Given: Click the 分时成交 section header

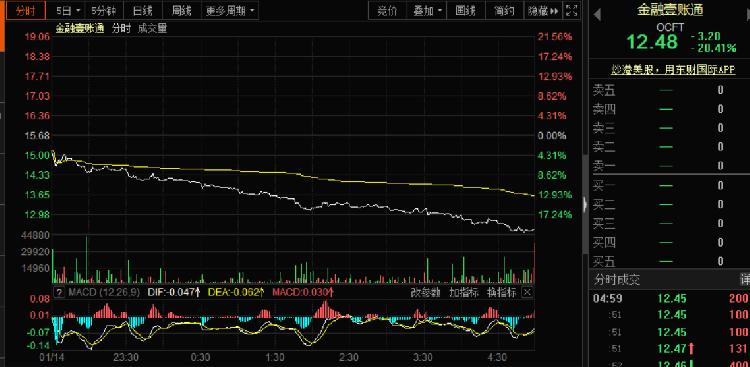Looking at the screenshot, I should [617, 279].
